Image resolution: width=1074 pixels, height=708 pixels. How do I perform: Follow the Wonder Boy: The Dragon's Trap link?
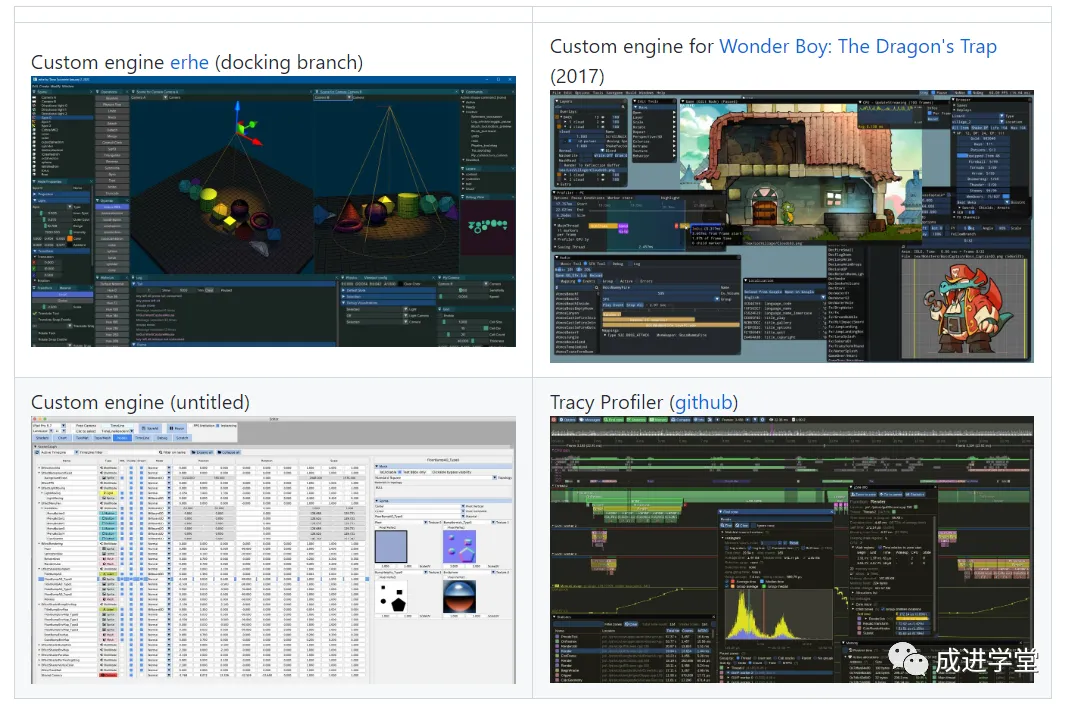(858, 47)
